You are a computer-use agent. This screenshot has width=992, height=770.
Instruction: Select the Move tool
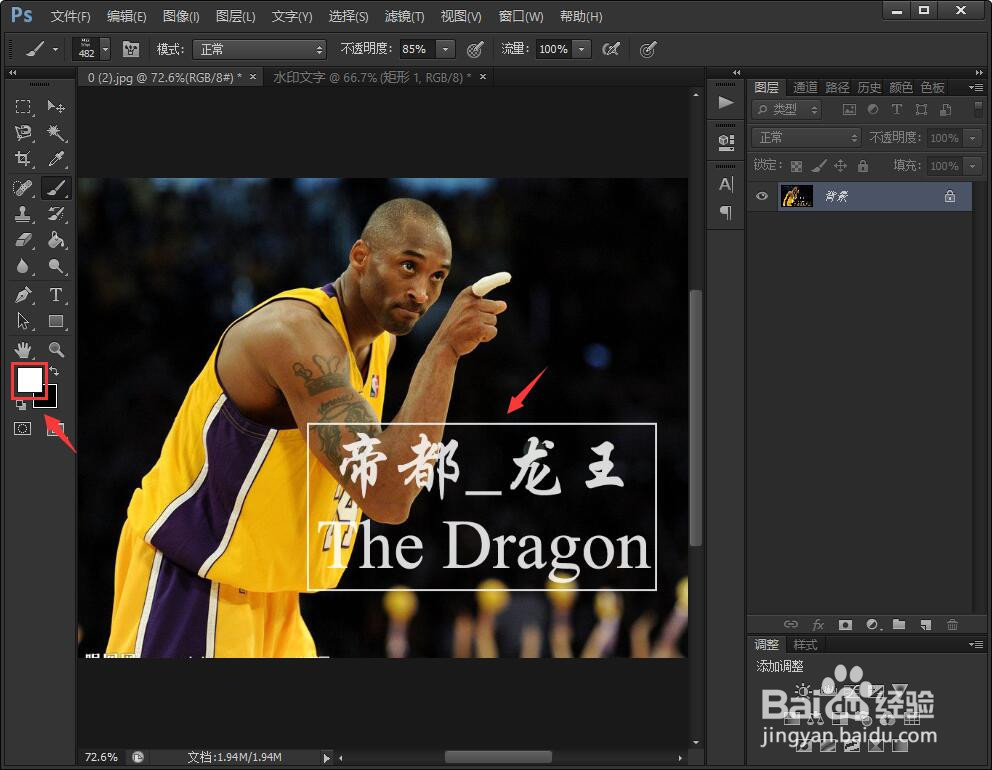click(56, 106)
